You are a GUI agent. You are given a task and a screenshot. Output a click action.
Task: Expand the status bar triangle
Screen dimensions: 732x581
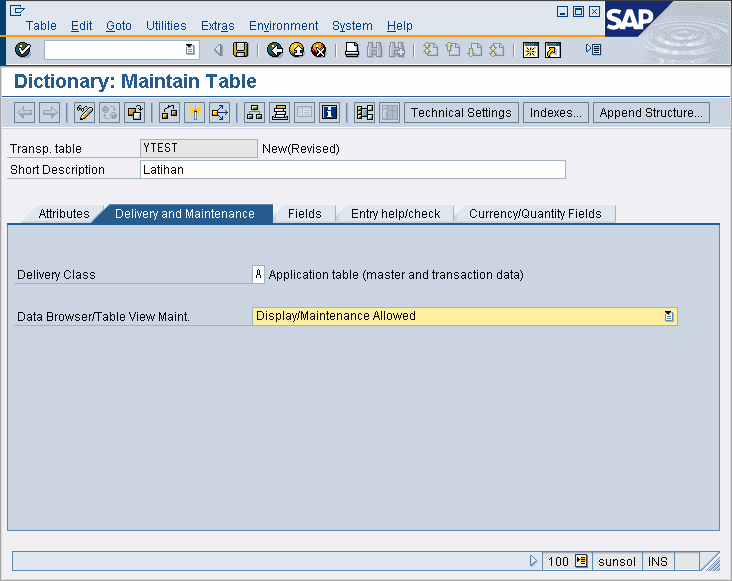pyautogui.click(x=533, y=560)
